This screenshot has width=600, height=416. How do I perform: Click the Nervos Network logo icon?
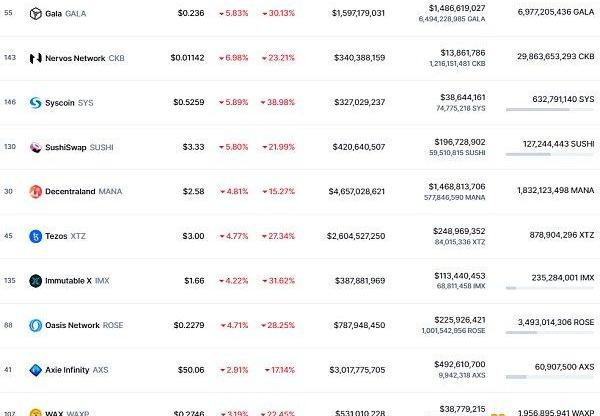tap(36, 58)
